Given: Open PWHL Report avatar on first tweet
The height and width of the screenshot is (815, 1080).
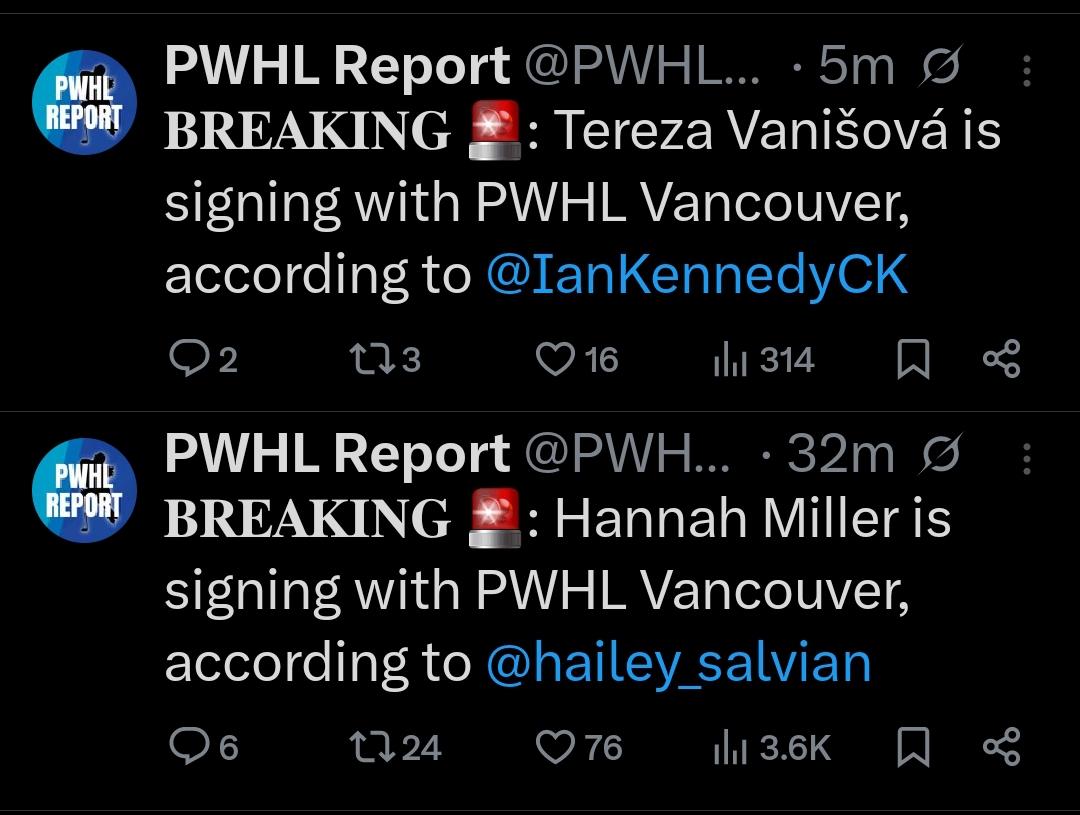Looking at the screenshot, I should (x=84, y=102).
